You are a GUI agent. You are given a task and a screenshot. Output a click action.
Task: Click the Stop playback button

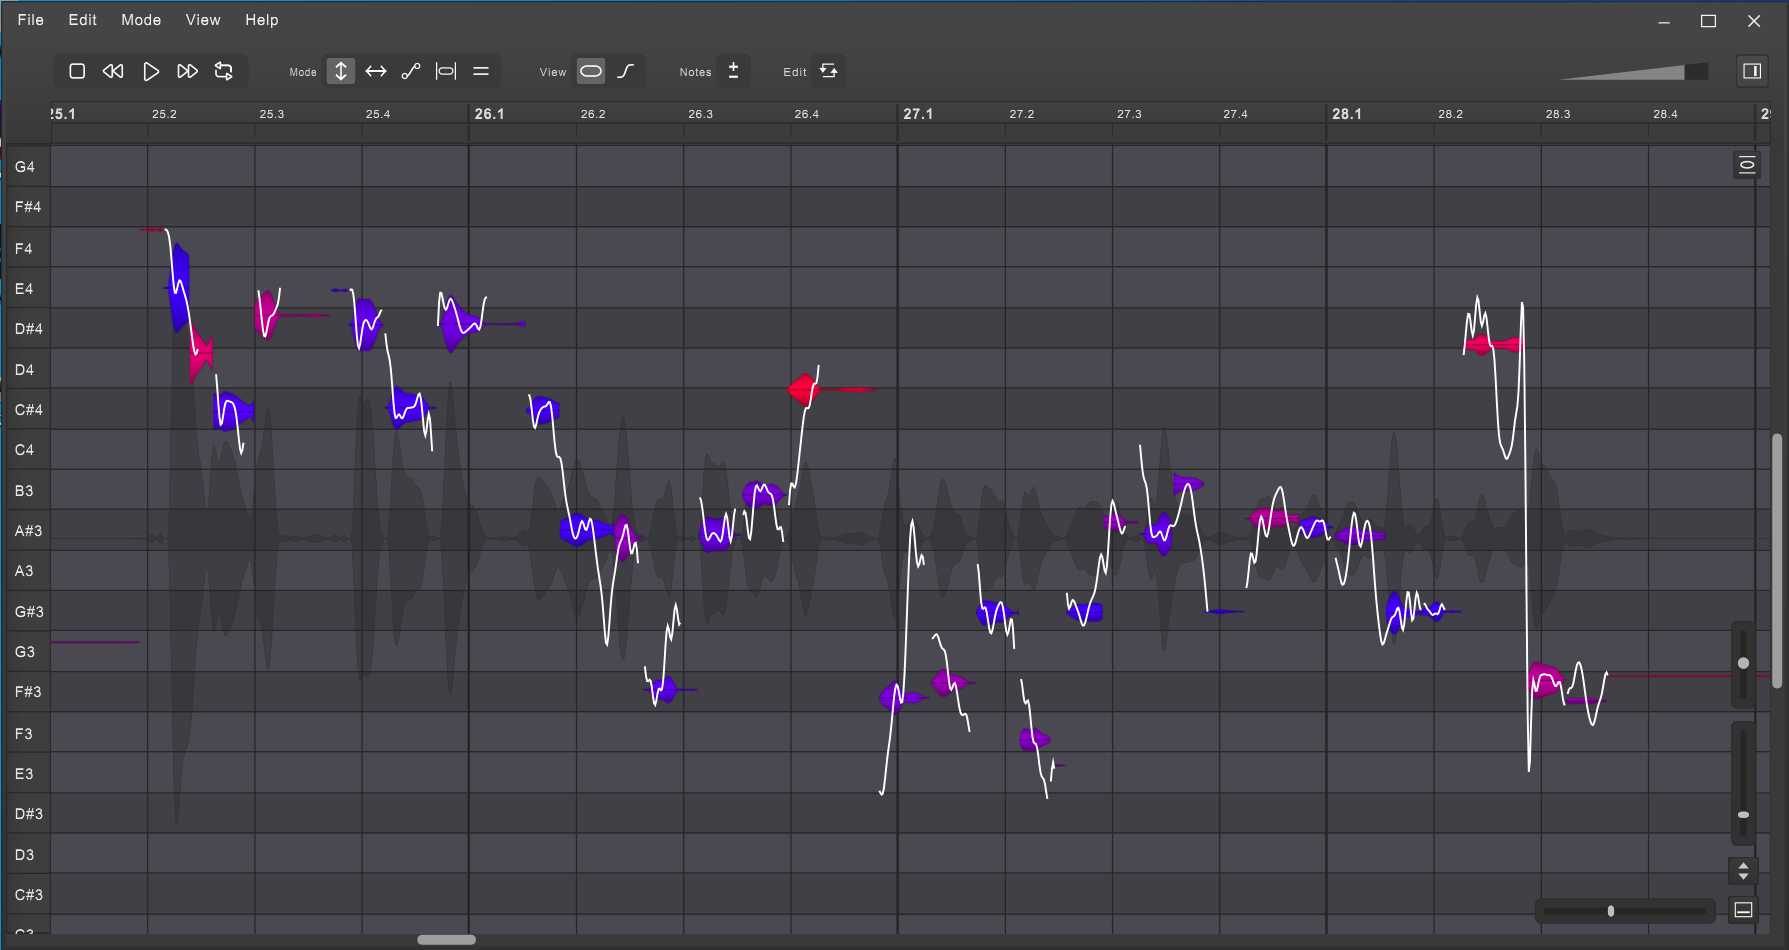(77, 71)
